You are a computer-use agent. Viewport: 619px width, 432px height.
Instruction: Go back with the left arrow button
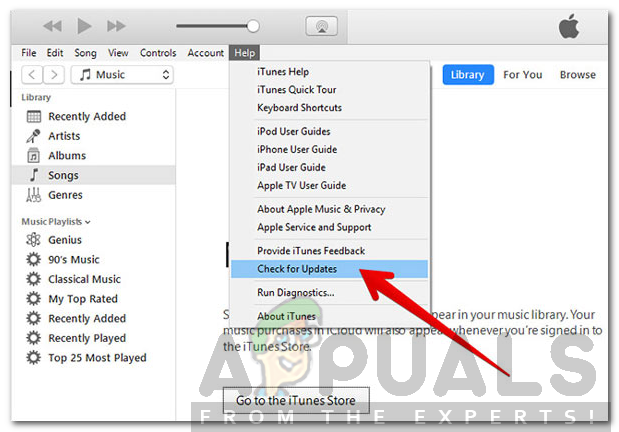tap(32, 75)
